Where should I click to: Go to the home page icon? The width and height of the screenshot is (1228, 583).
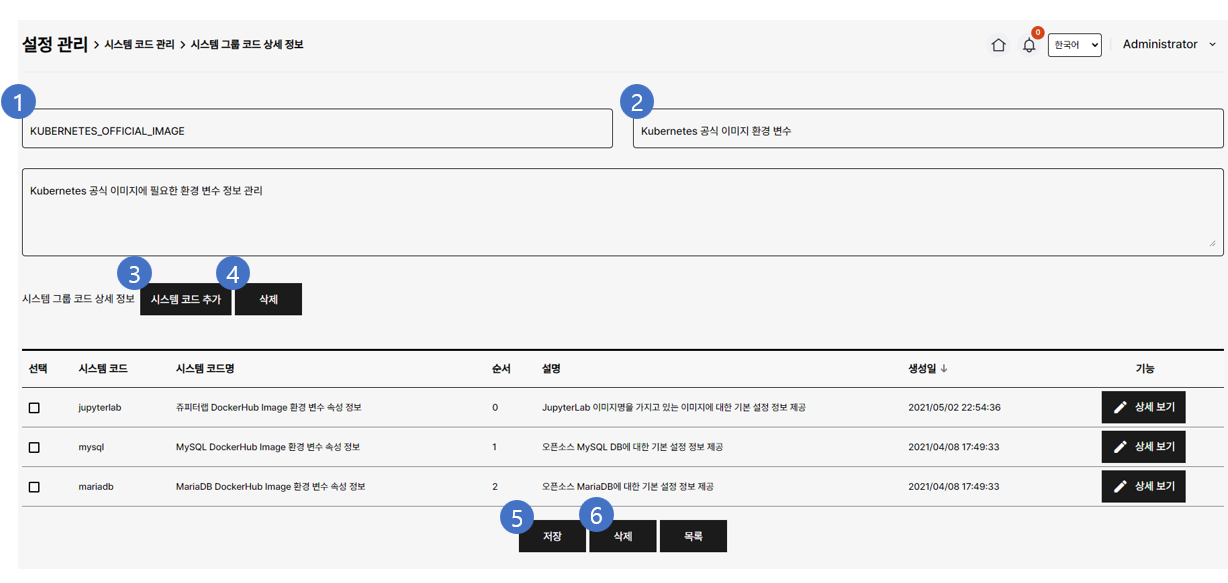click(997, 45)
